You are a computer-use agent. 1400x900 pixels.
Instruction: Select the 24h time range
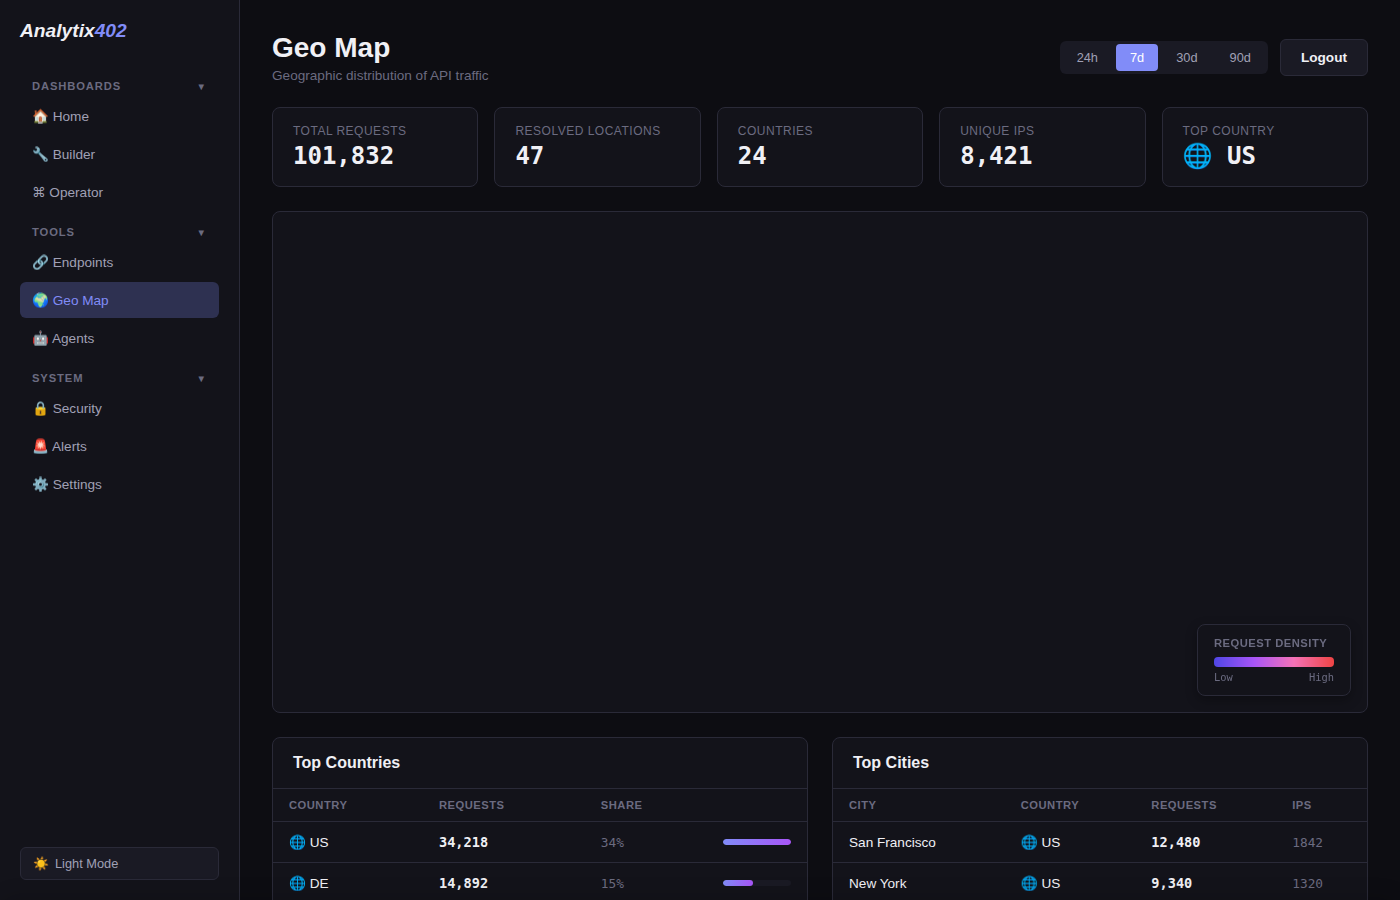[1087, 58]
